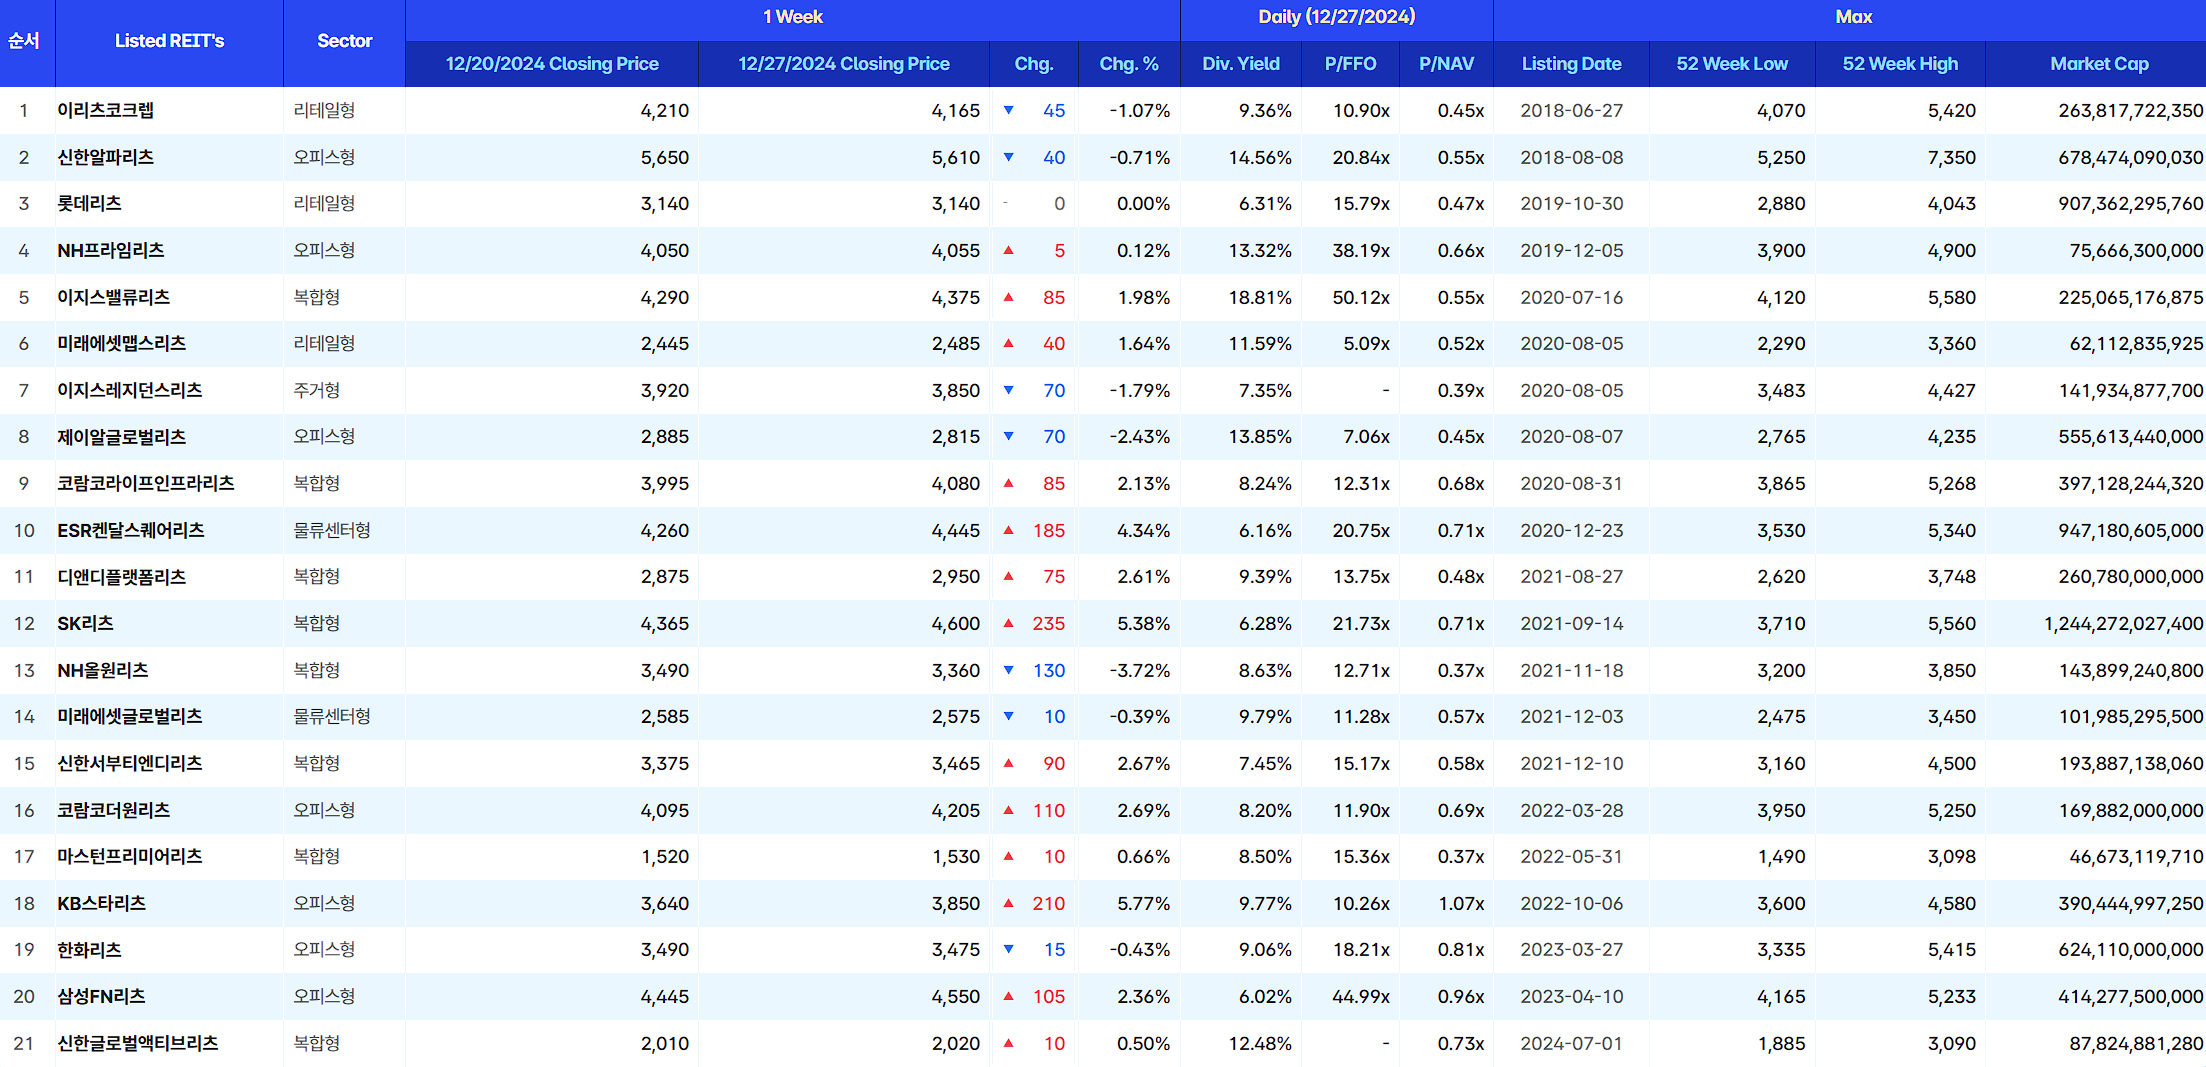The height and width of the screenshot is (1067, 2206).
Task: Click the P/FFO value 50.12x
Action: pyautogui.click(x=1361, y=297)
